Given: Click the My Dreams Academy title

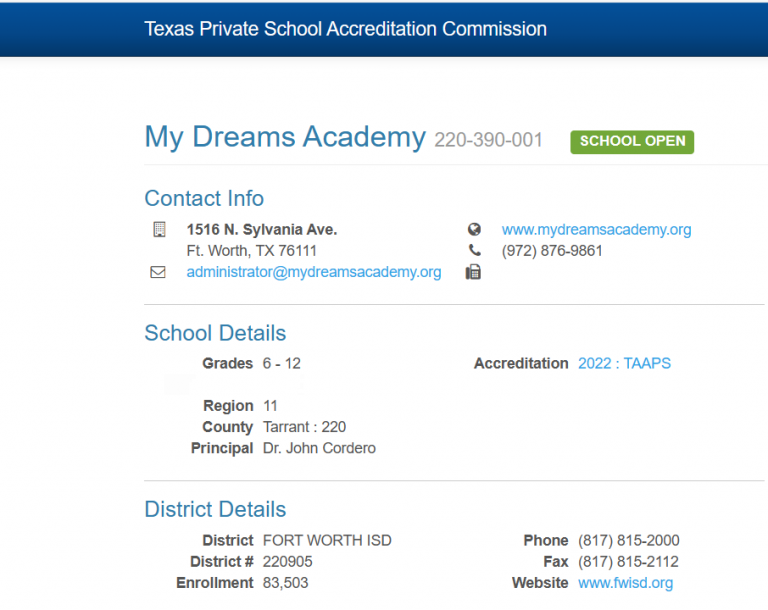Looking at the screenshot, I should coord(285,137).
